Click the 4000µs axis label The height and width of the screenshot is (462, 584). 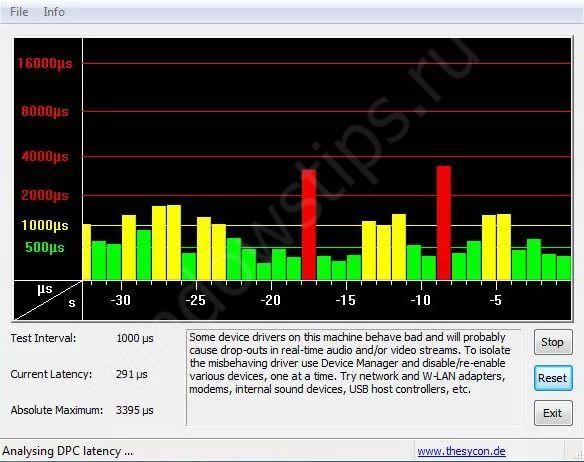pyautogui.click(x=45, y=156)
